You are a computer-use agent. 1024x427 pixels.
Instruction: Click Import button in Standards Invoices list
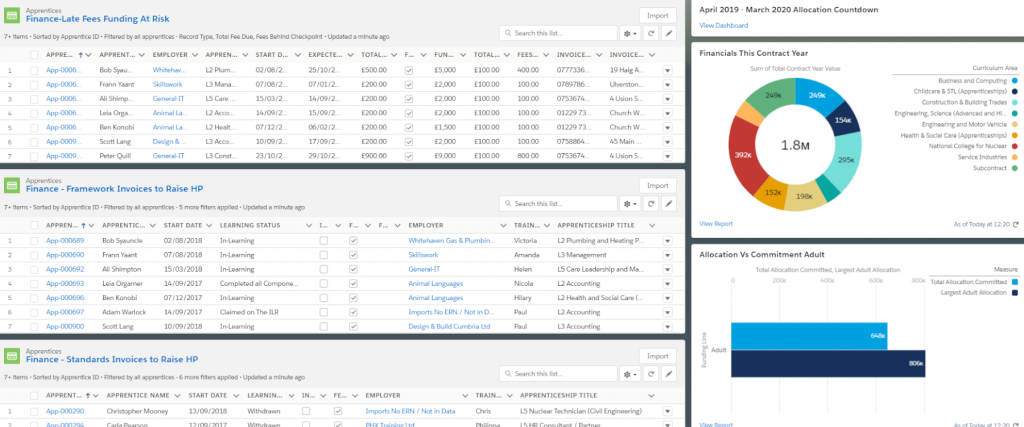point(658,356)
